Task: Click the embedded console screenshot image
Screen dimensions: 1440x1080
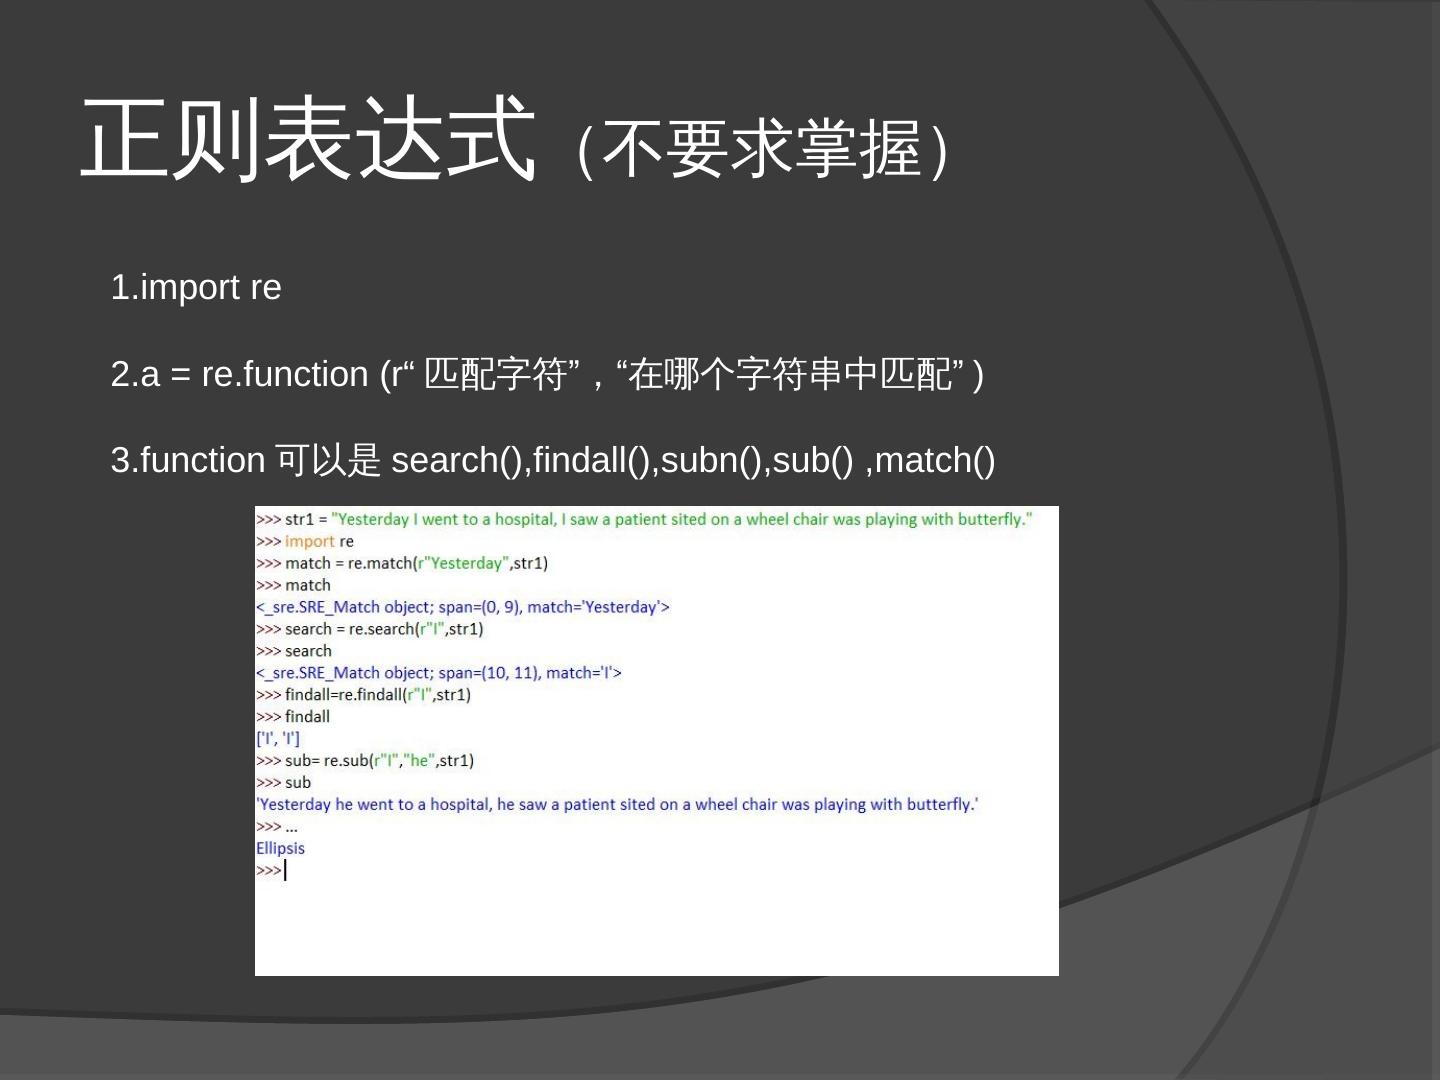Action: pos(657,740)
